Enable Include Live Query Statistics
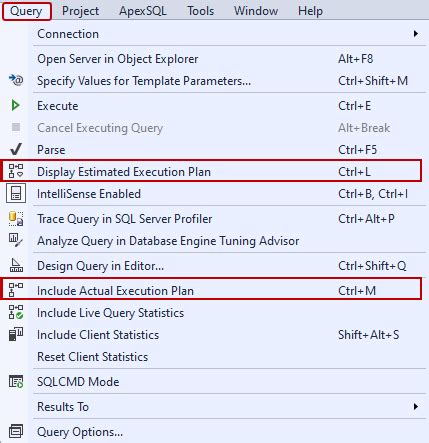This screenshot has height=443, width=429. [213, 313]
